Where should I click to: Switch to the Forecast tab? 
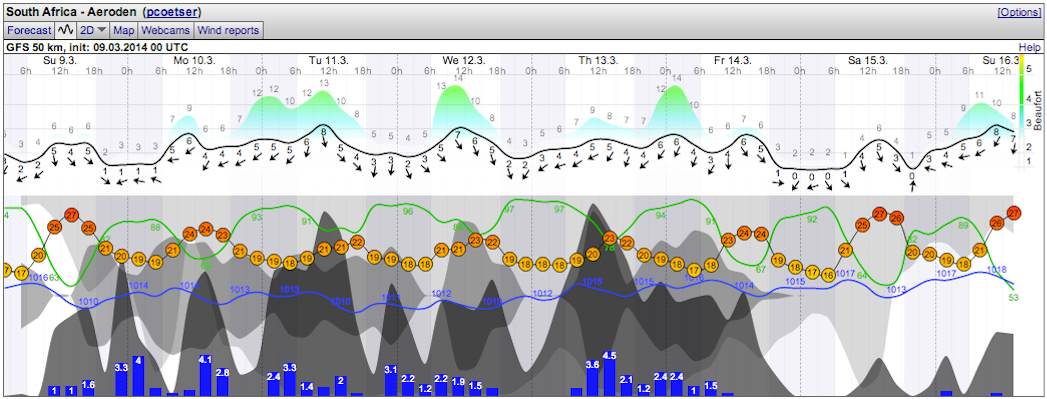(x=29, y=30)
